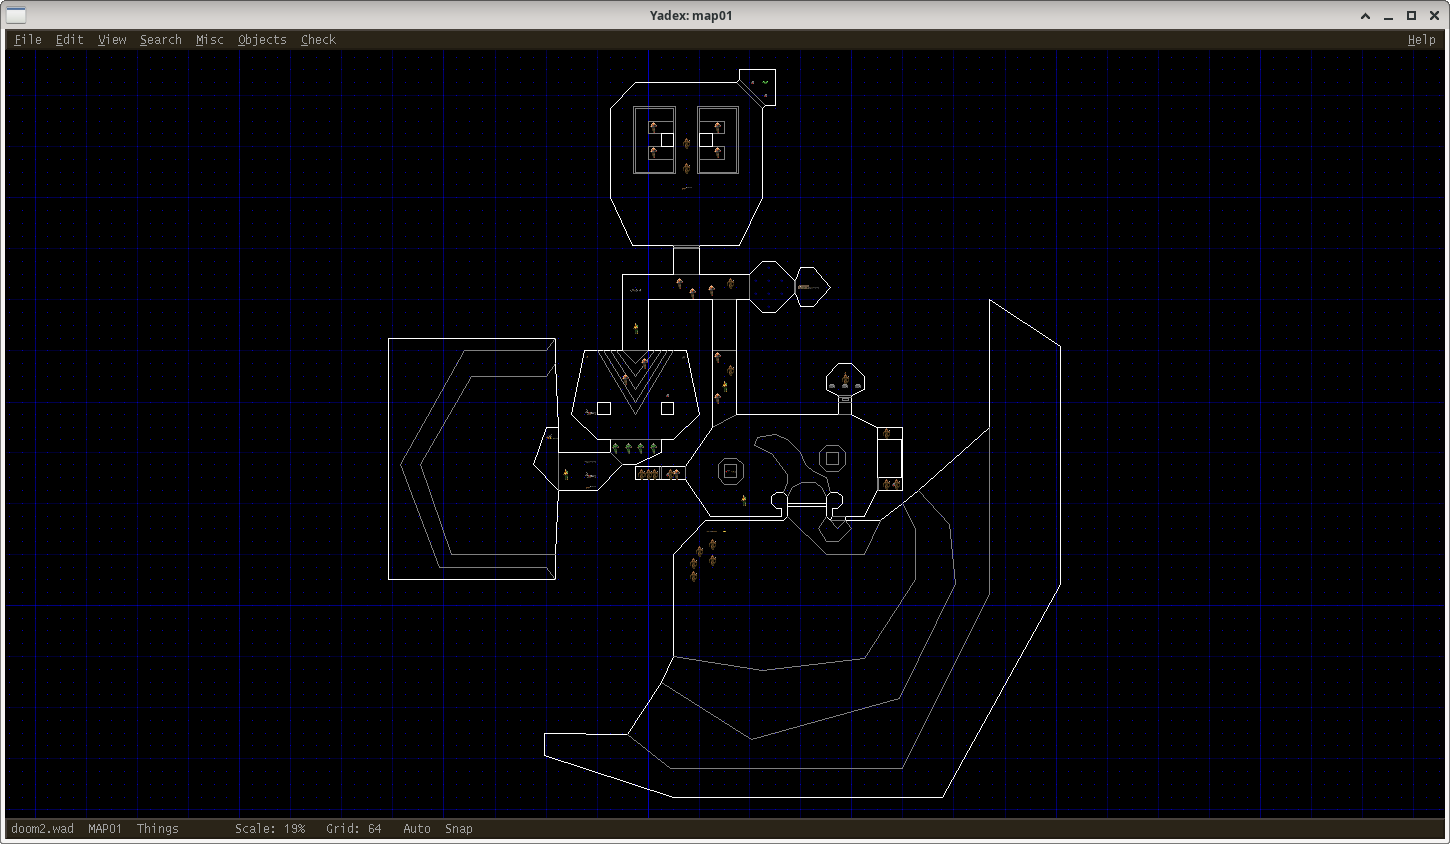
Task: Click the Yadex: map01 window title
Action: point(691,15)
